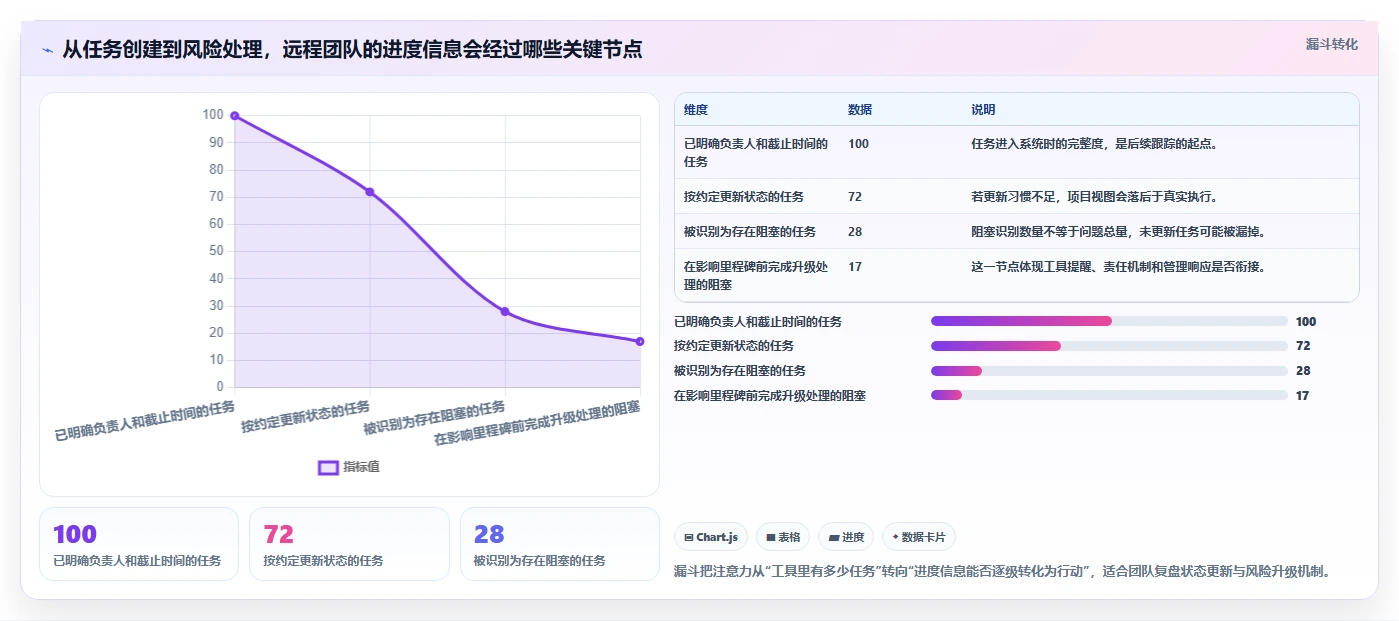Image resolution: width=1399 pixels, height=621 pixels.
Task: Click the 漏斗转化 label in the header
Action: coord(1331,44)
